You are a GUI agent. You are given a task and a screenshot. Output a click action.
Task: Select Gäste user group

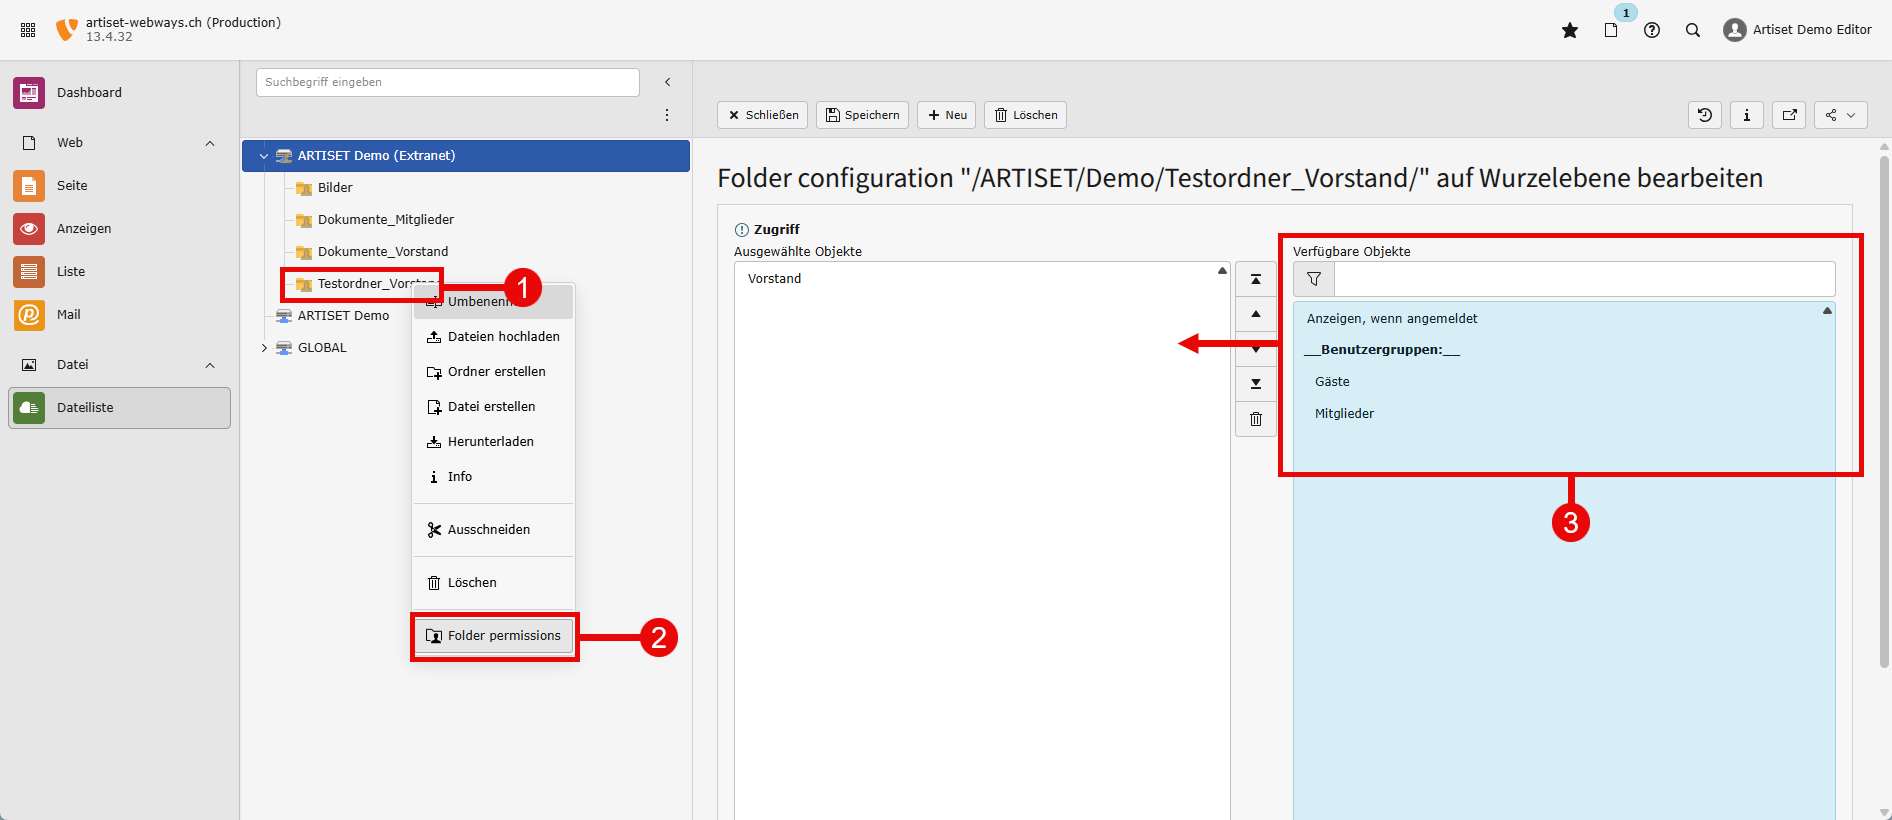point(1332,382)
